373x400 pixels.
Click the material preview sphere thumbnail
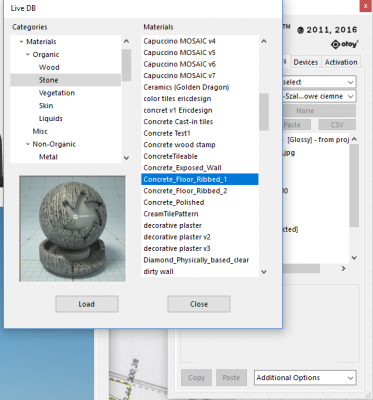73,229
